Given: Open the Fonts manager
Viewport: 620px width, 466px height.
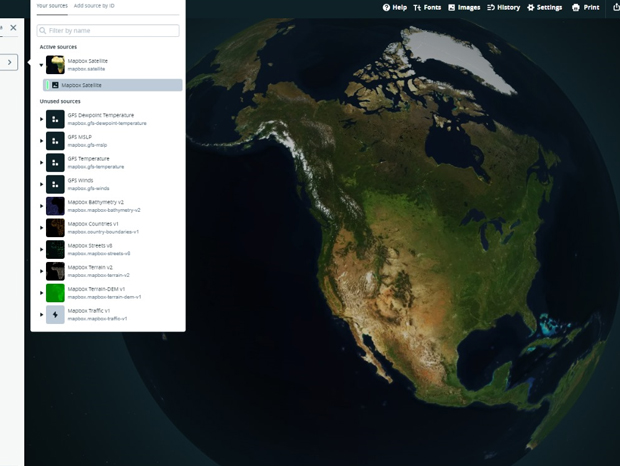Looking at the screenshot, I should click(427, 8).
